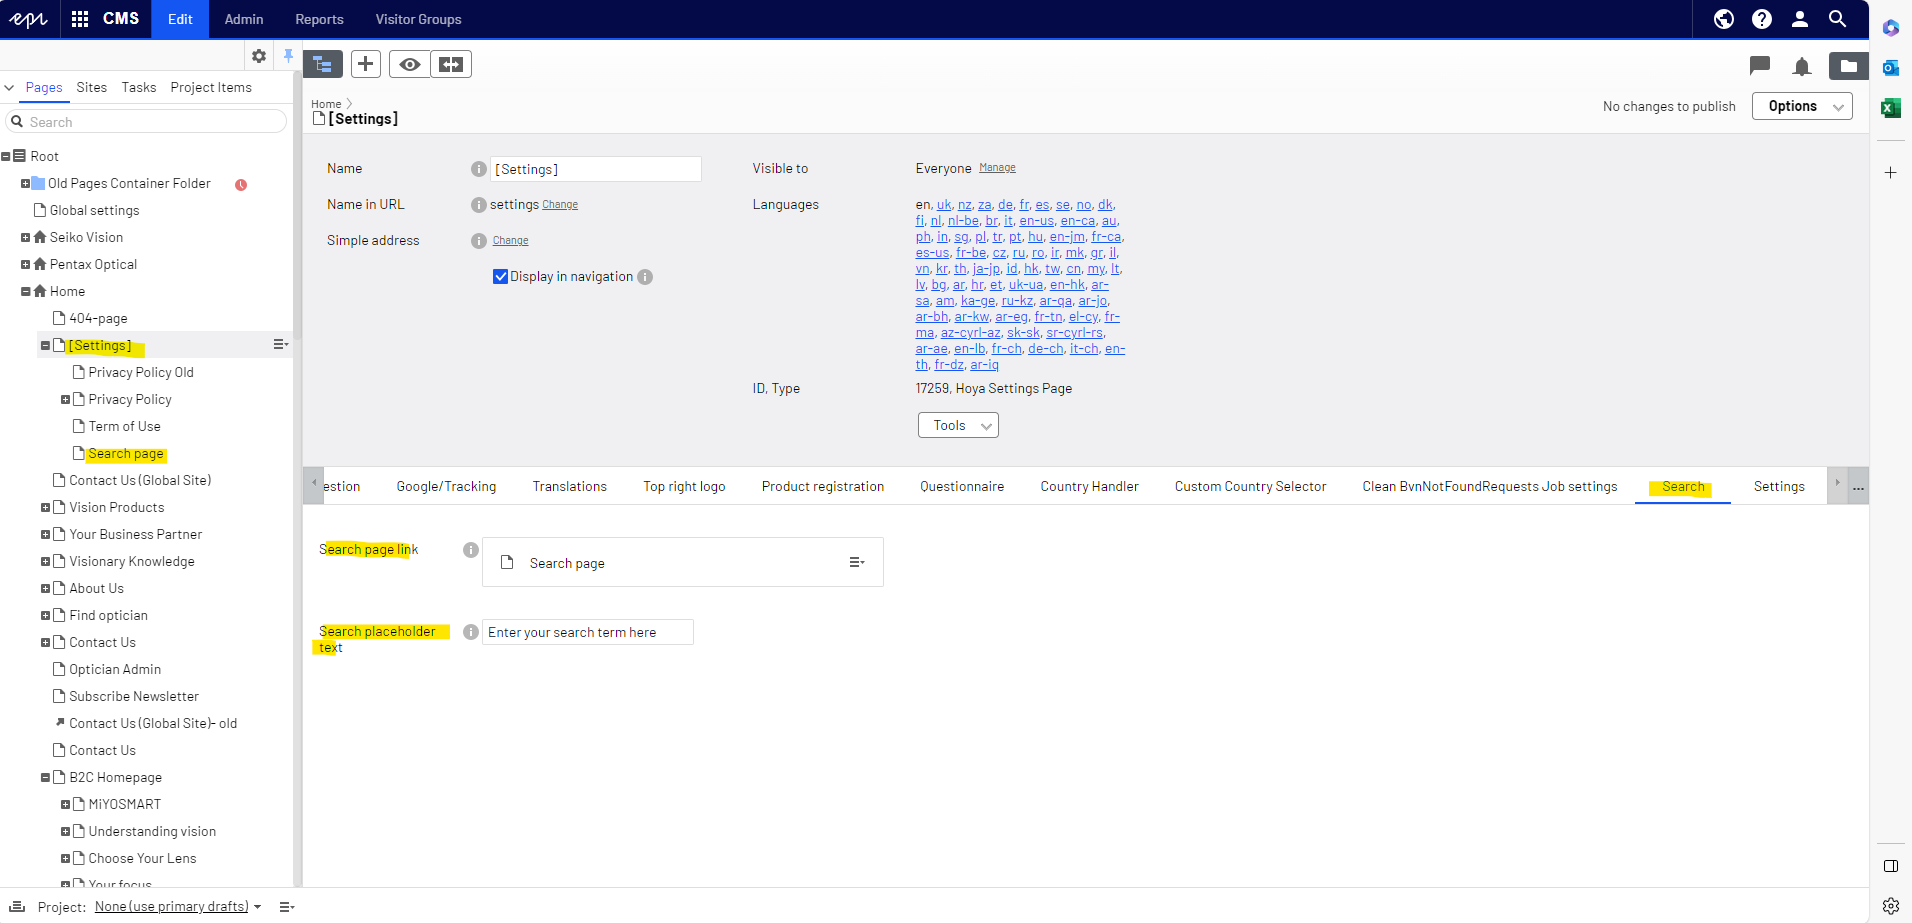
Task: Open the notifications bell
Action: click(1801, 67)
